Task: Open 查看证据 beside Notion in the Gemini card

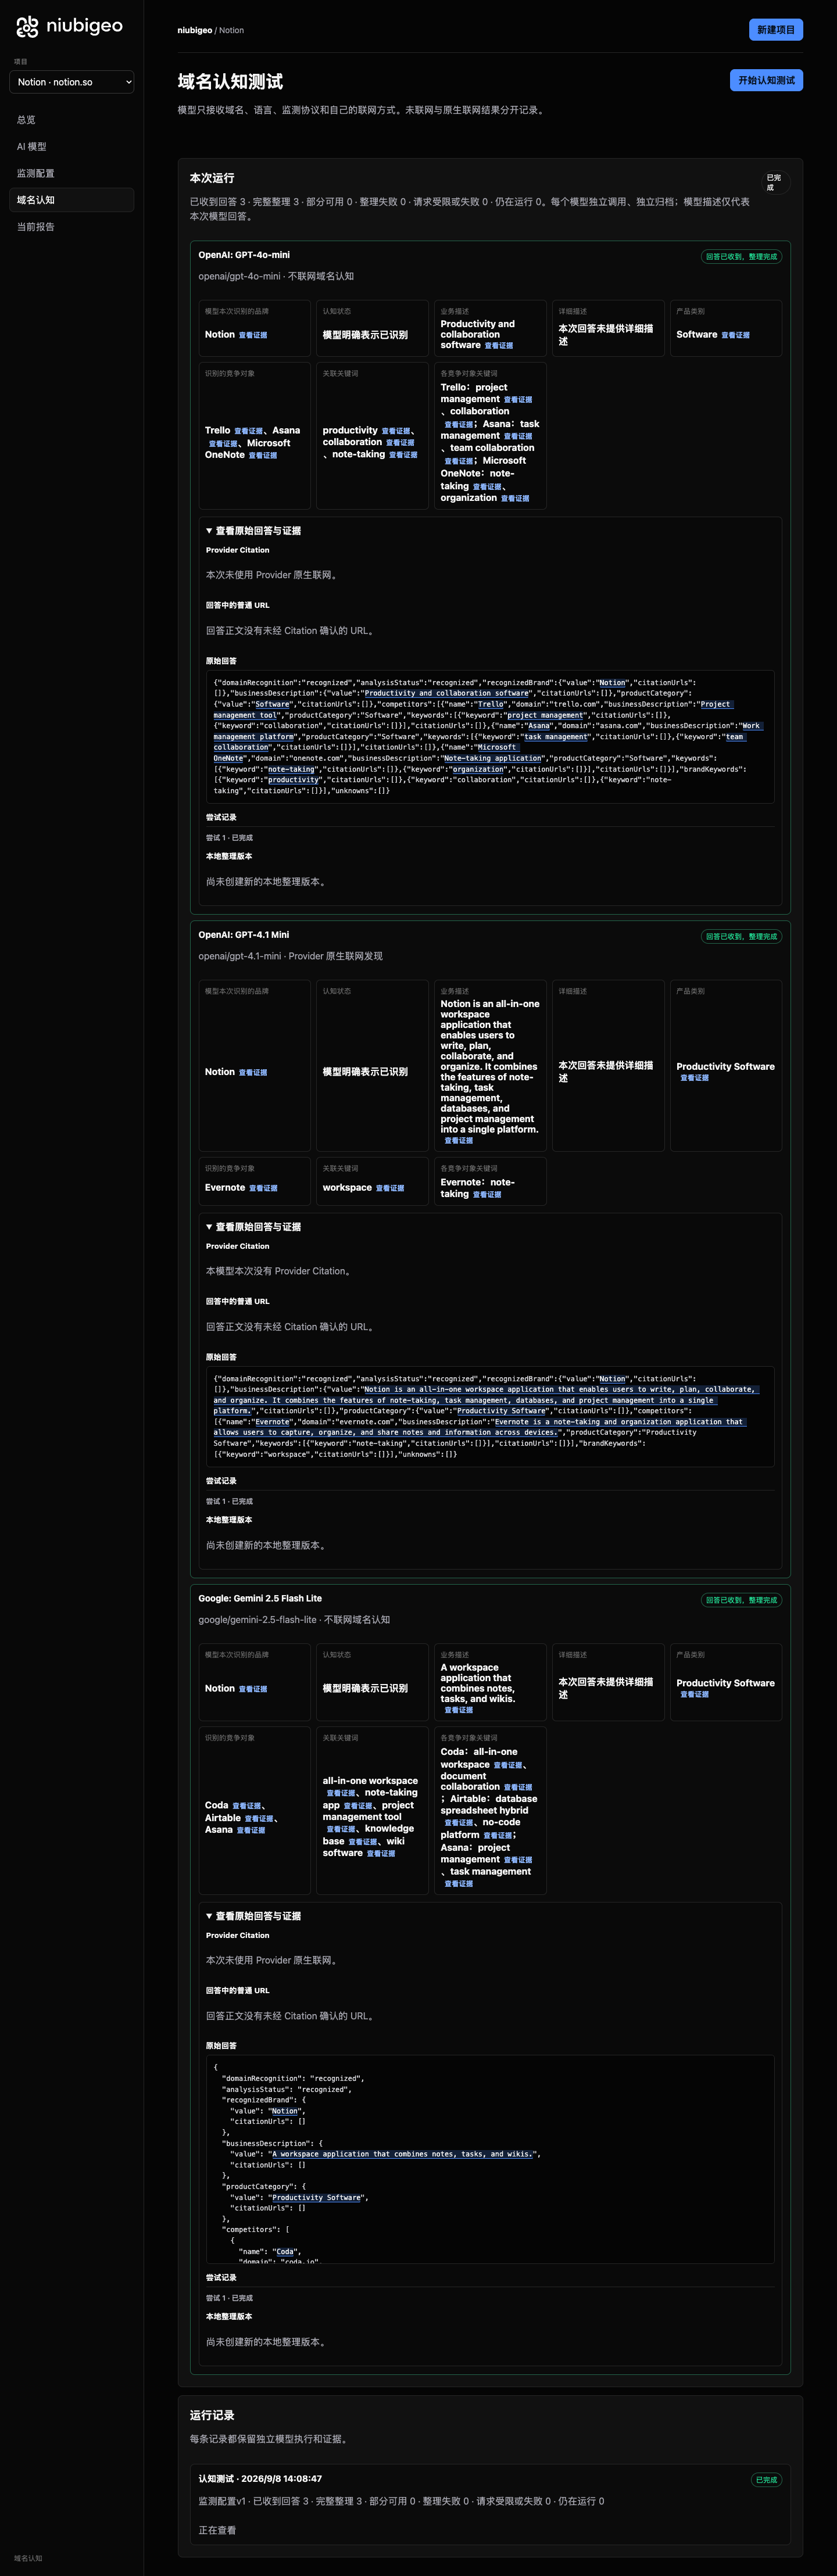Action: [x=253, y=1689]
